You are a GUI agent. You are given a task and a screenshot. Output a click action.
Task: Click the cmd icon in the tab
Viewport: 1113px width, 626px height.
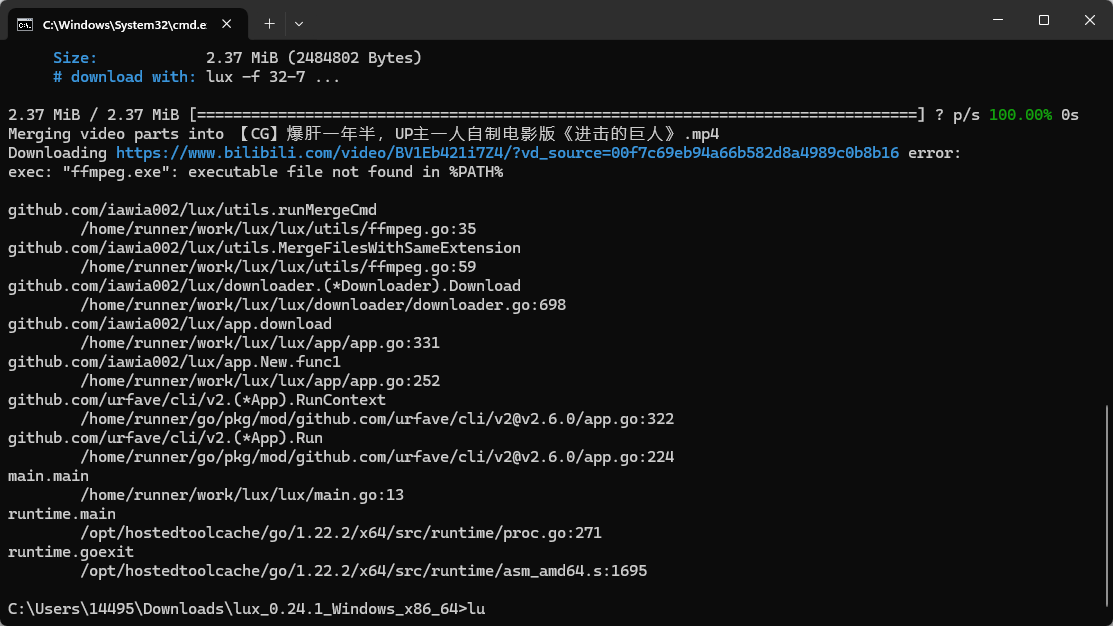coord(25,22)
